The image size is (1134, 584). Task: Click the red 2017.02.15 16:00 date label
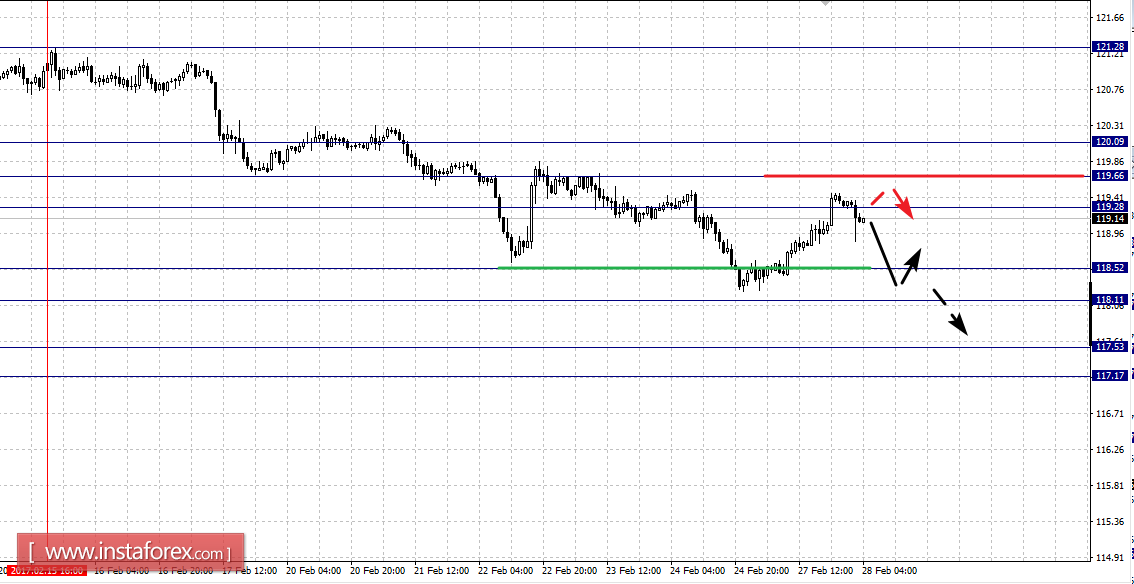(47, 570)
